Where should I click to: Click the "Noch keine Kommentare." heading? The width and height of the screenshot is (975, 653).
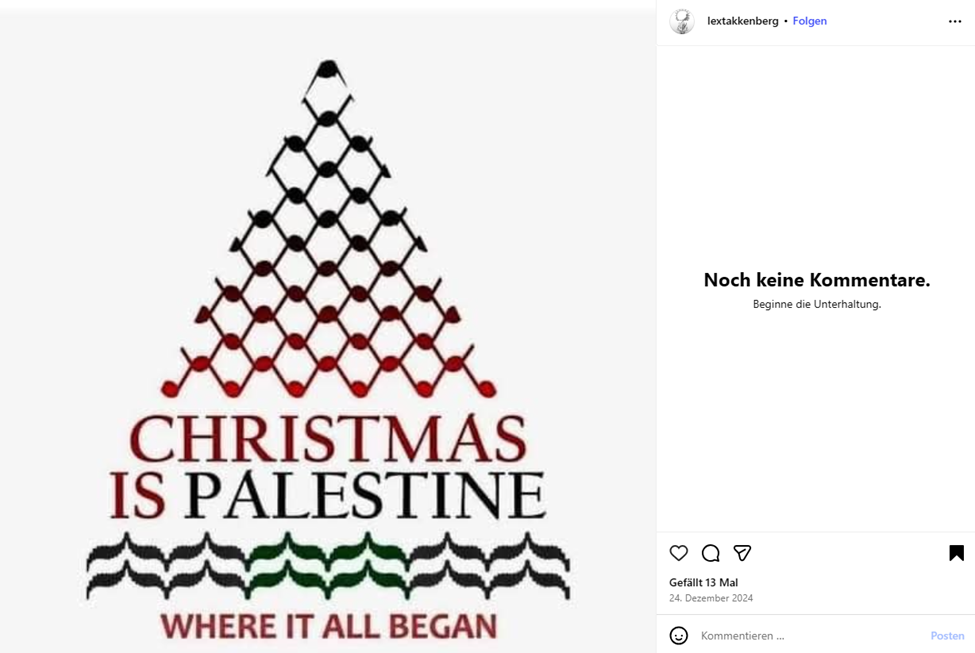point(816,280)
